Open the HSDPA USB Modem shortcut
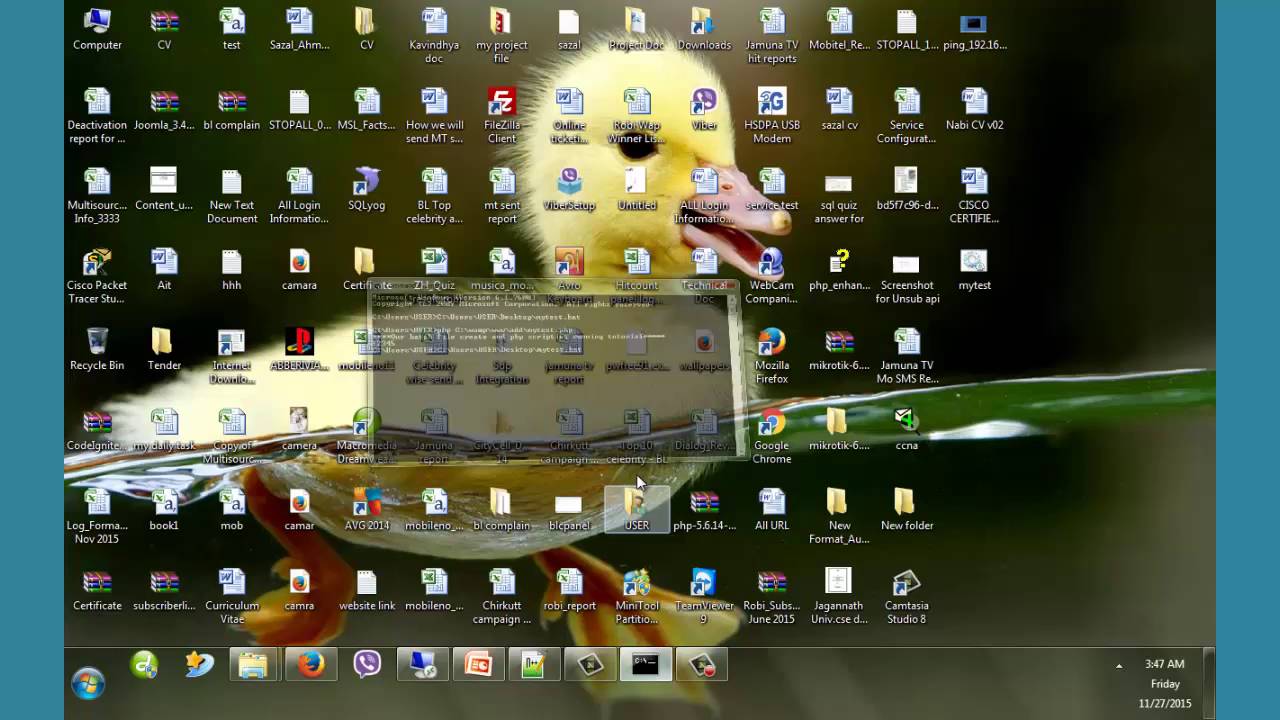This screenshot has width=1280, height=720. 771,115
